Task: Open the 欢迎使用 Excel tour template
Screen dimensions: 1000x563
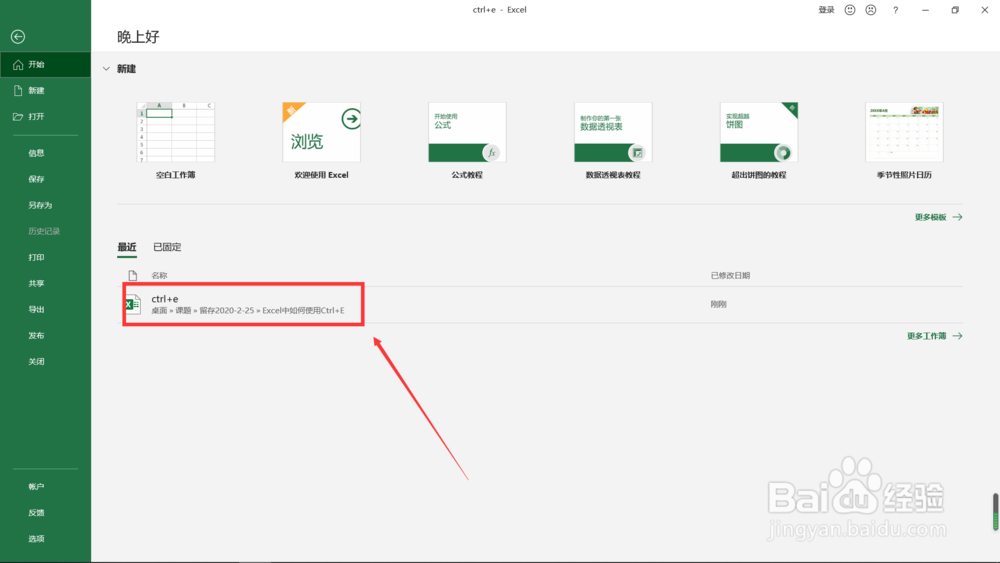Action: pos(321,140)
